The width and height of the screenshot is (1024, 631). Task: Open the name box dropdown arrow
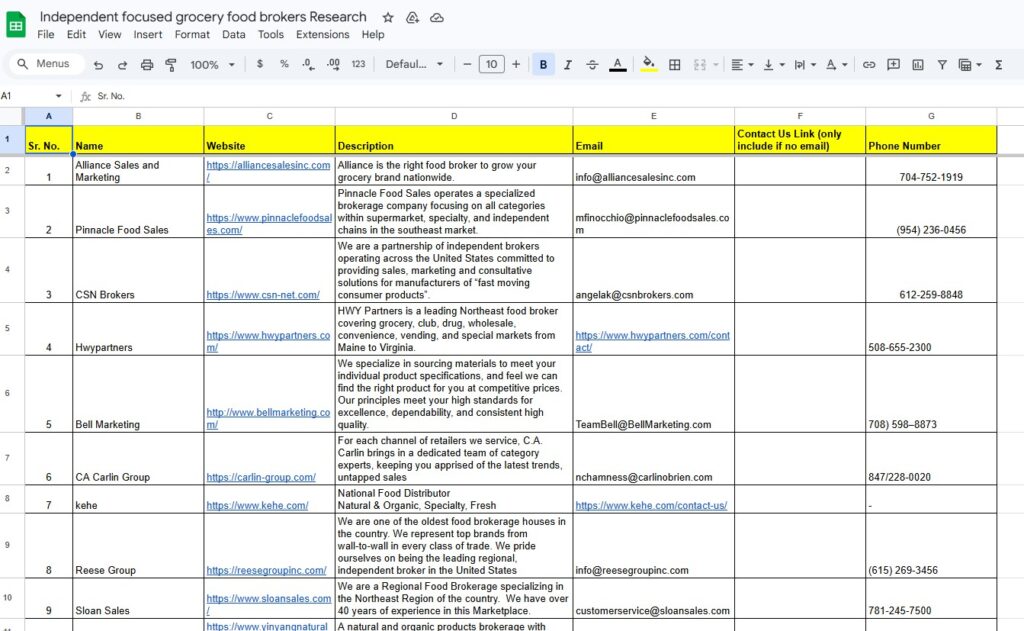(x=58, y=96)
